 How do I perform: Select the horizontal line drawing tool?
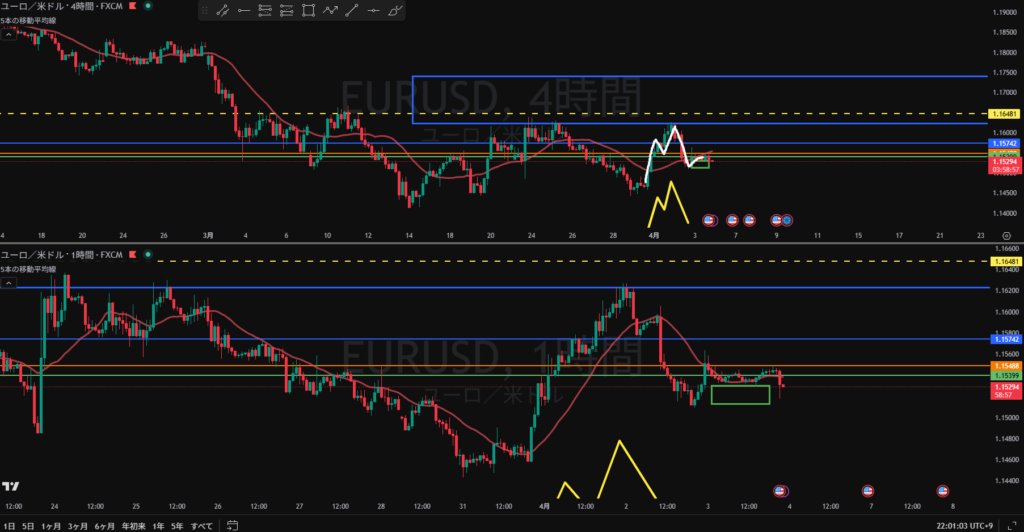[x=374, y=11]
